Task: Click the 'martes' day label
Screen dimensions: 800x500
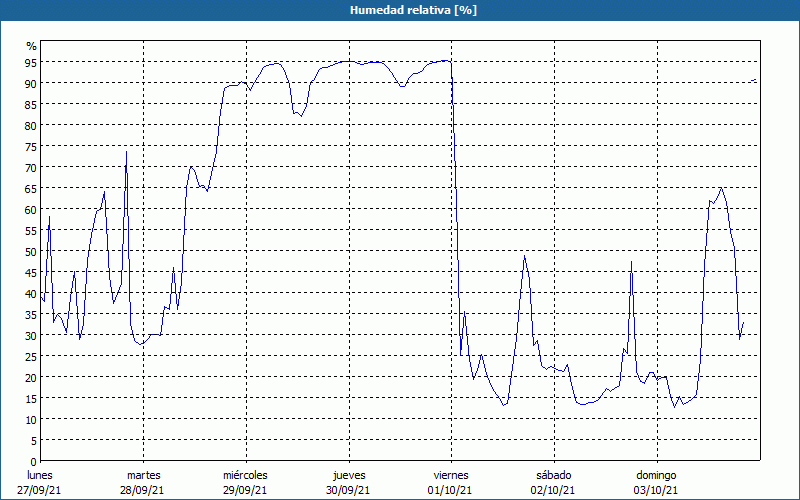Action: pyautogui.click(x=144, y=475)
